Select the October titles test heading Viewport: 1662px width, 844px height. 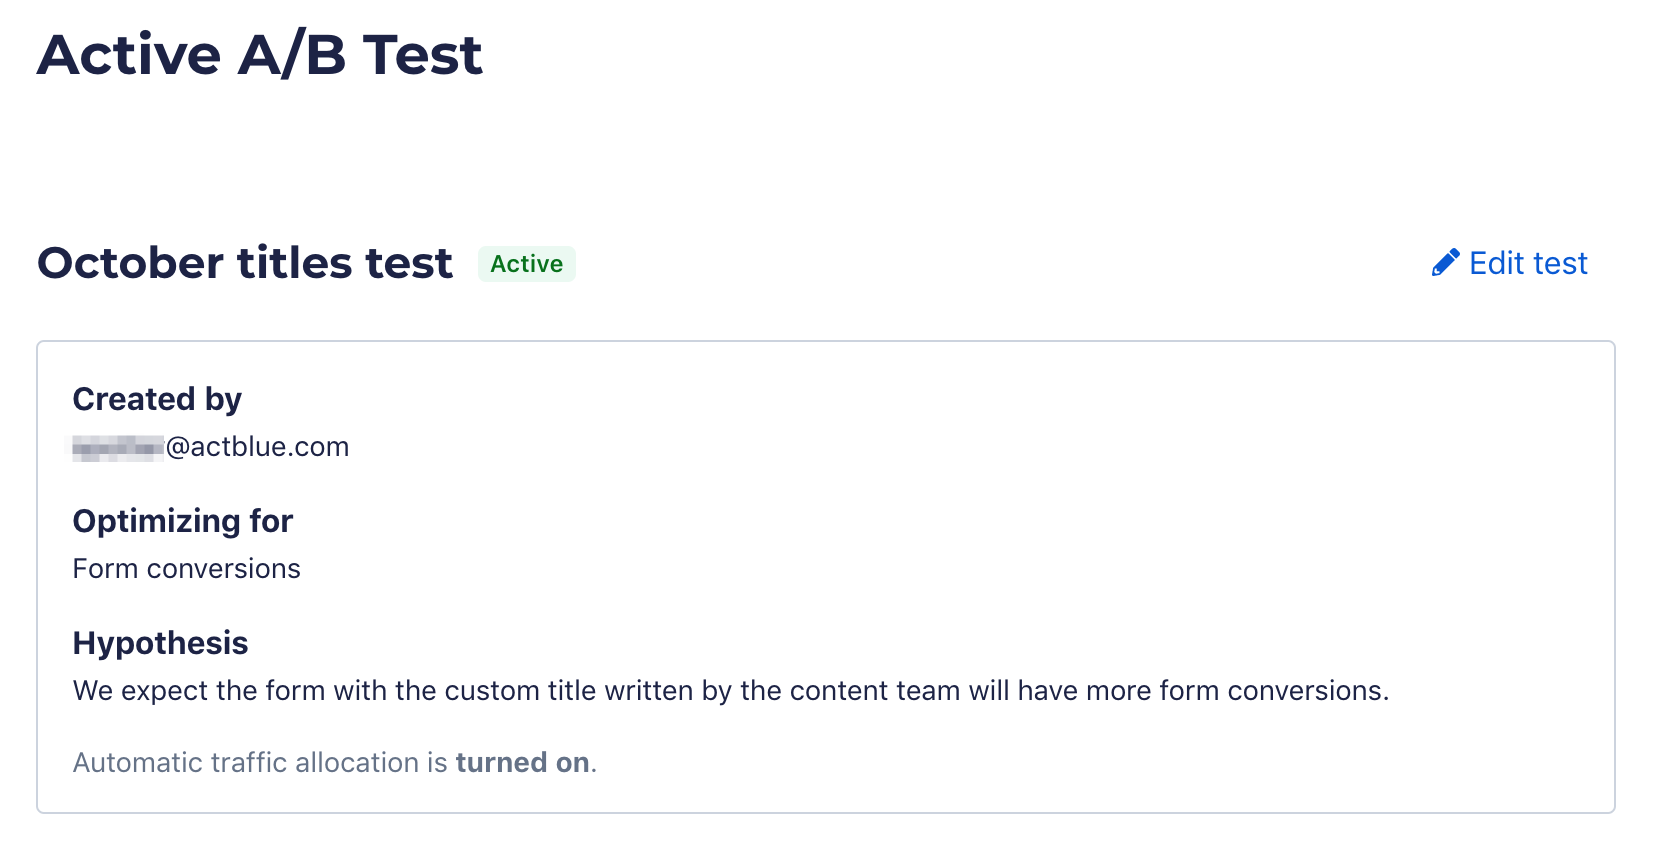pyautogui.click(x=245, y=263)
